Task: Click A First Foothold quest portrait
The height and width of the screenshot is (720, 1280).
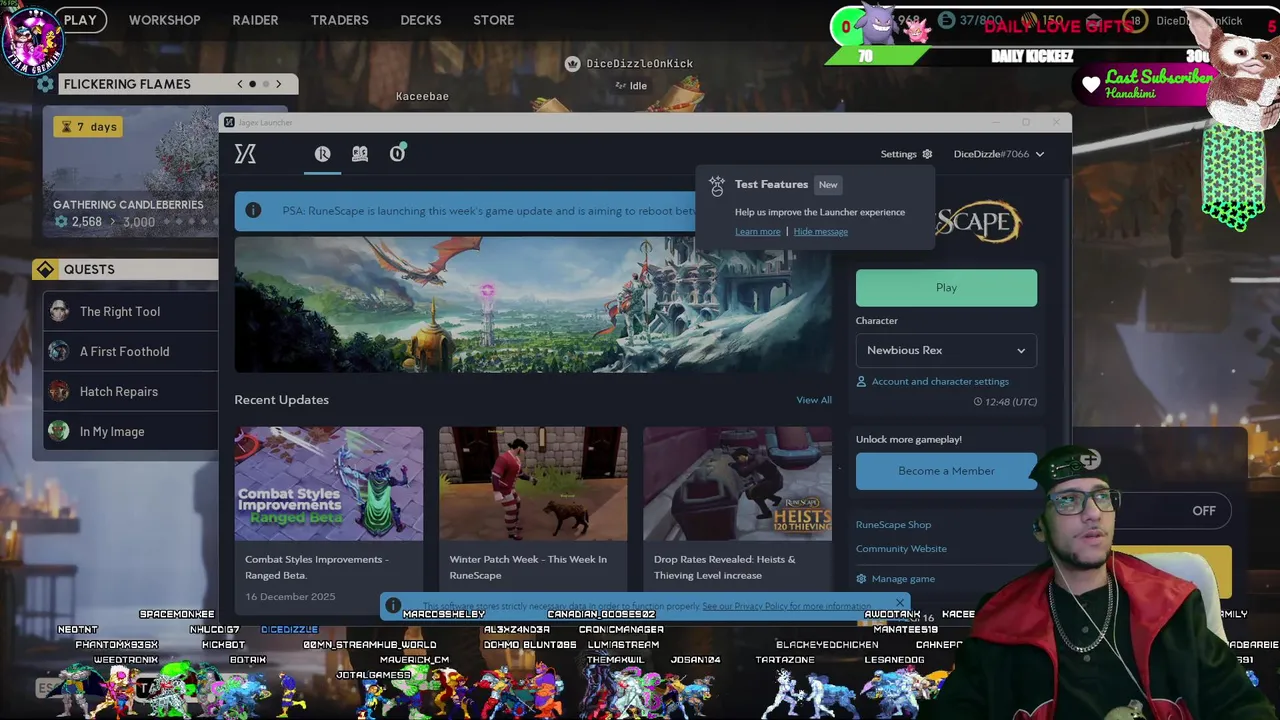Action: (60, 351)
